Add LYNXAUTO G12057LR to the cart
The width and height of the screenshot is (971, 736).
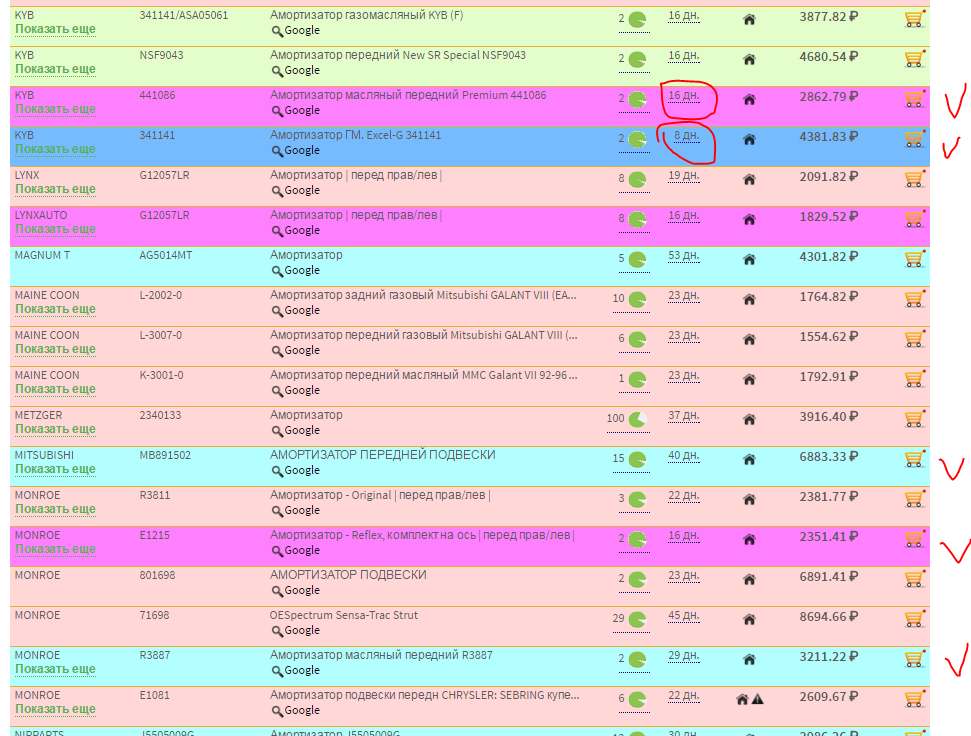(x=913, y=219)
